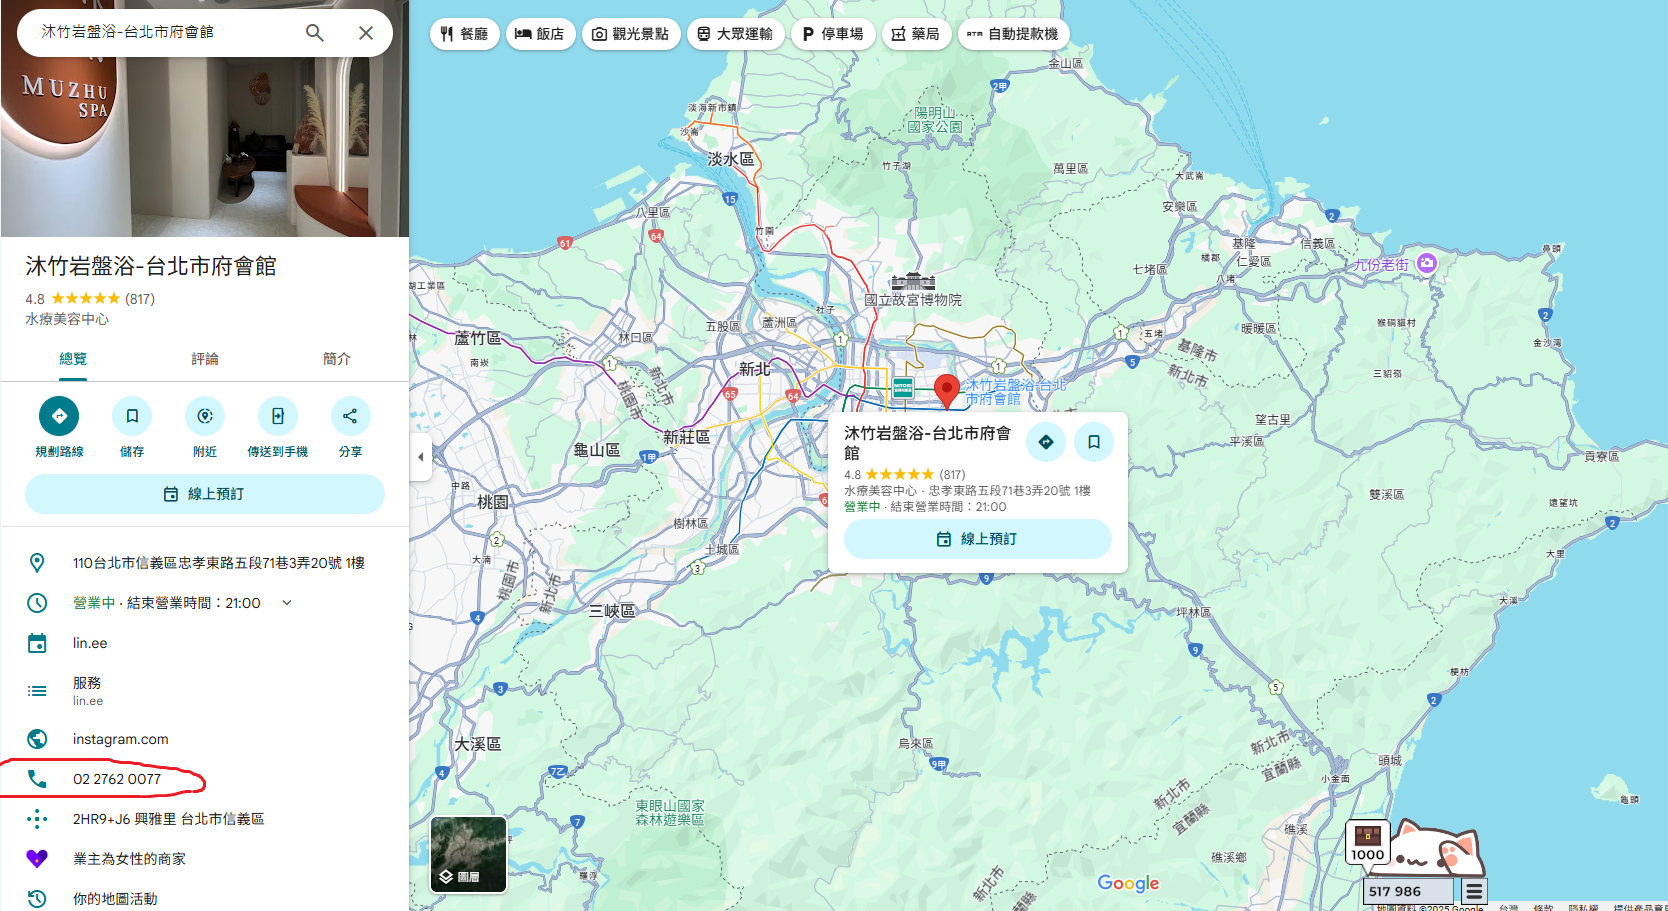Open the hamburger menu beside 517 986
The height and width of the screenshot is (911, 1668).
(x=1474, y=891)
